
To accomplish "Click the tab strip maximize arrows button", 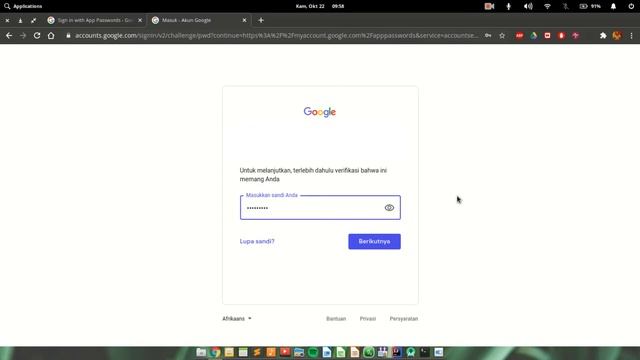I will [x=33, y=20].
